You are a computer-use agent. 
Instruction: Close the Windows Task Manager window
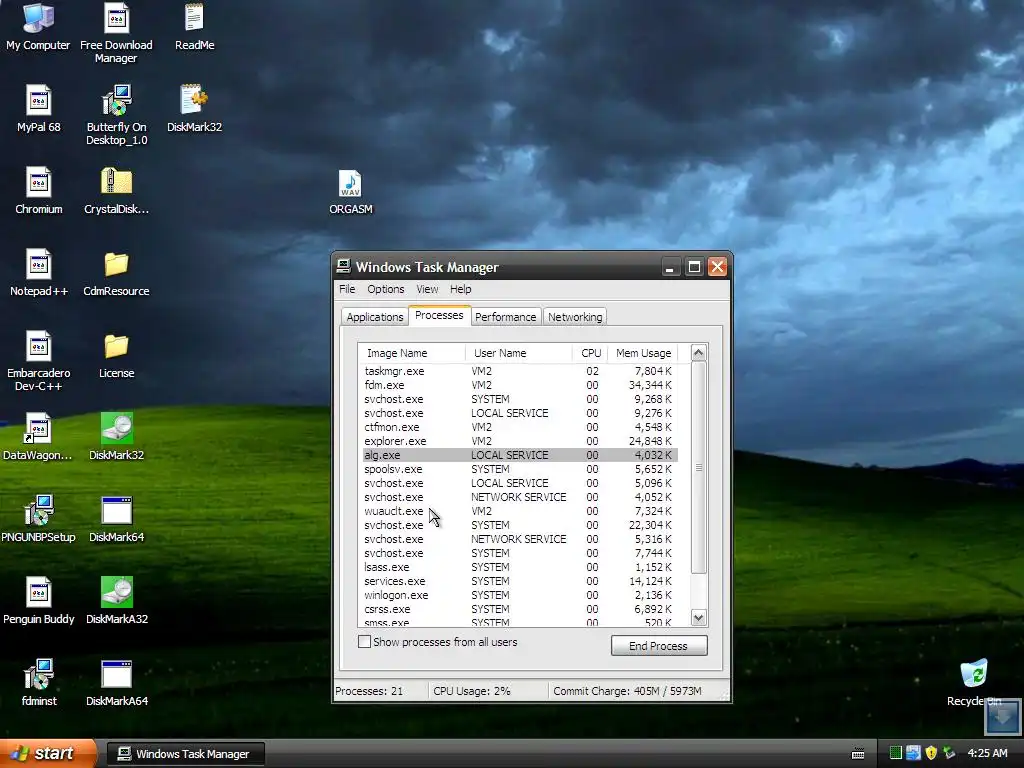[718, 266]
